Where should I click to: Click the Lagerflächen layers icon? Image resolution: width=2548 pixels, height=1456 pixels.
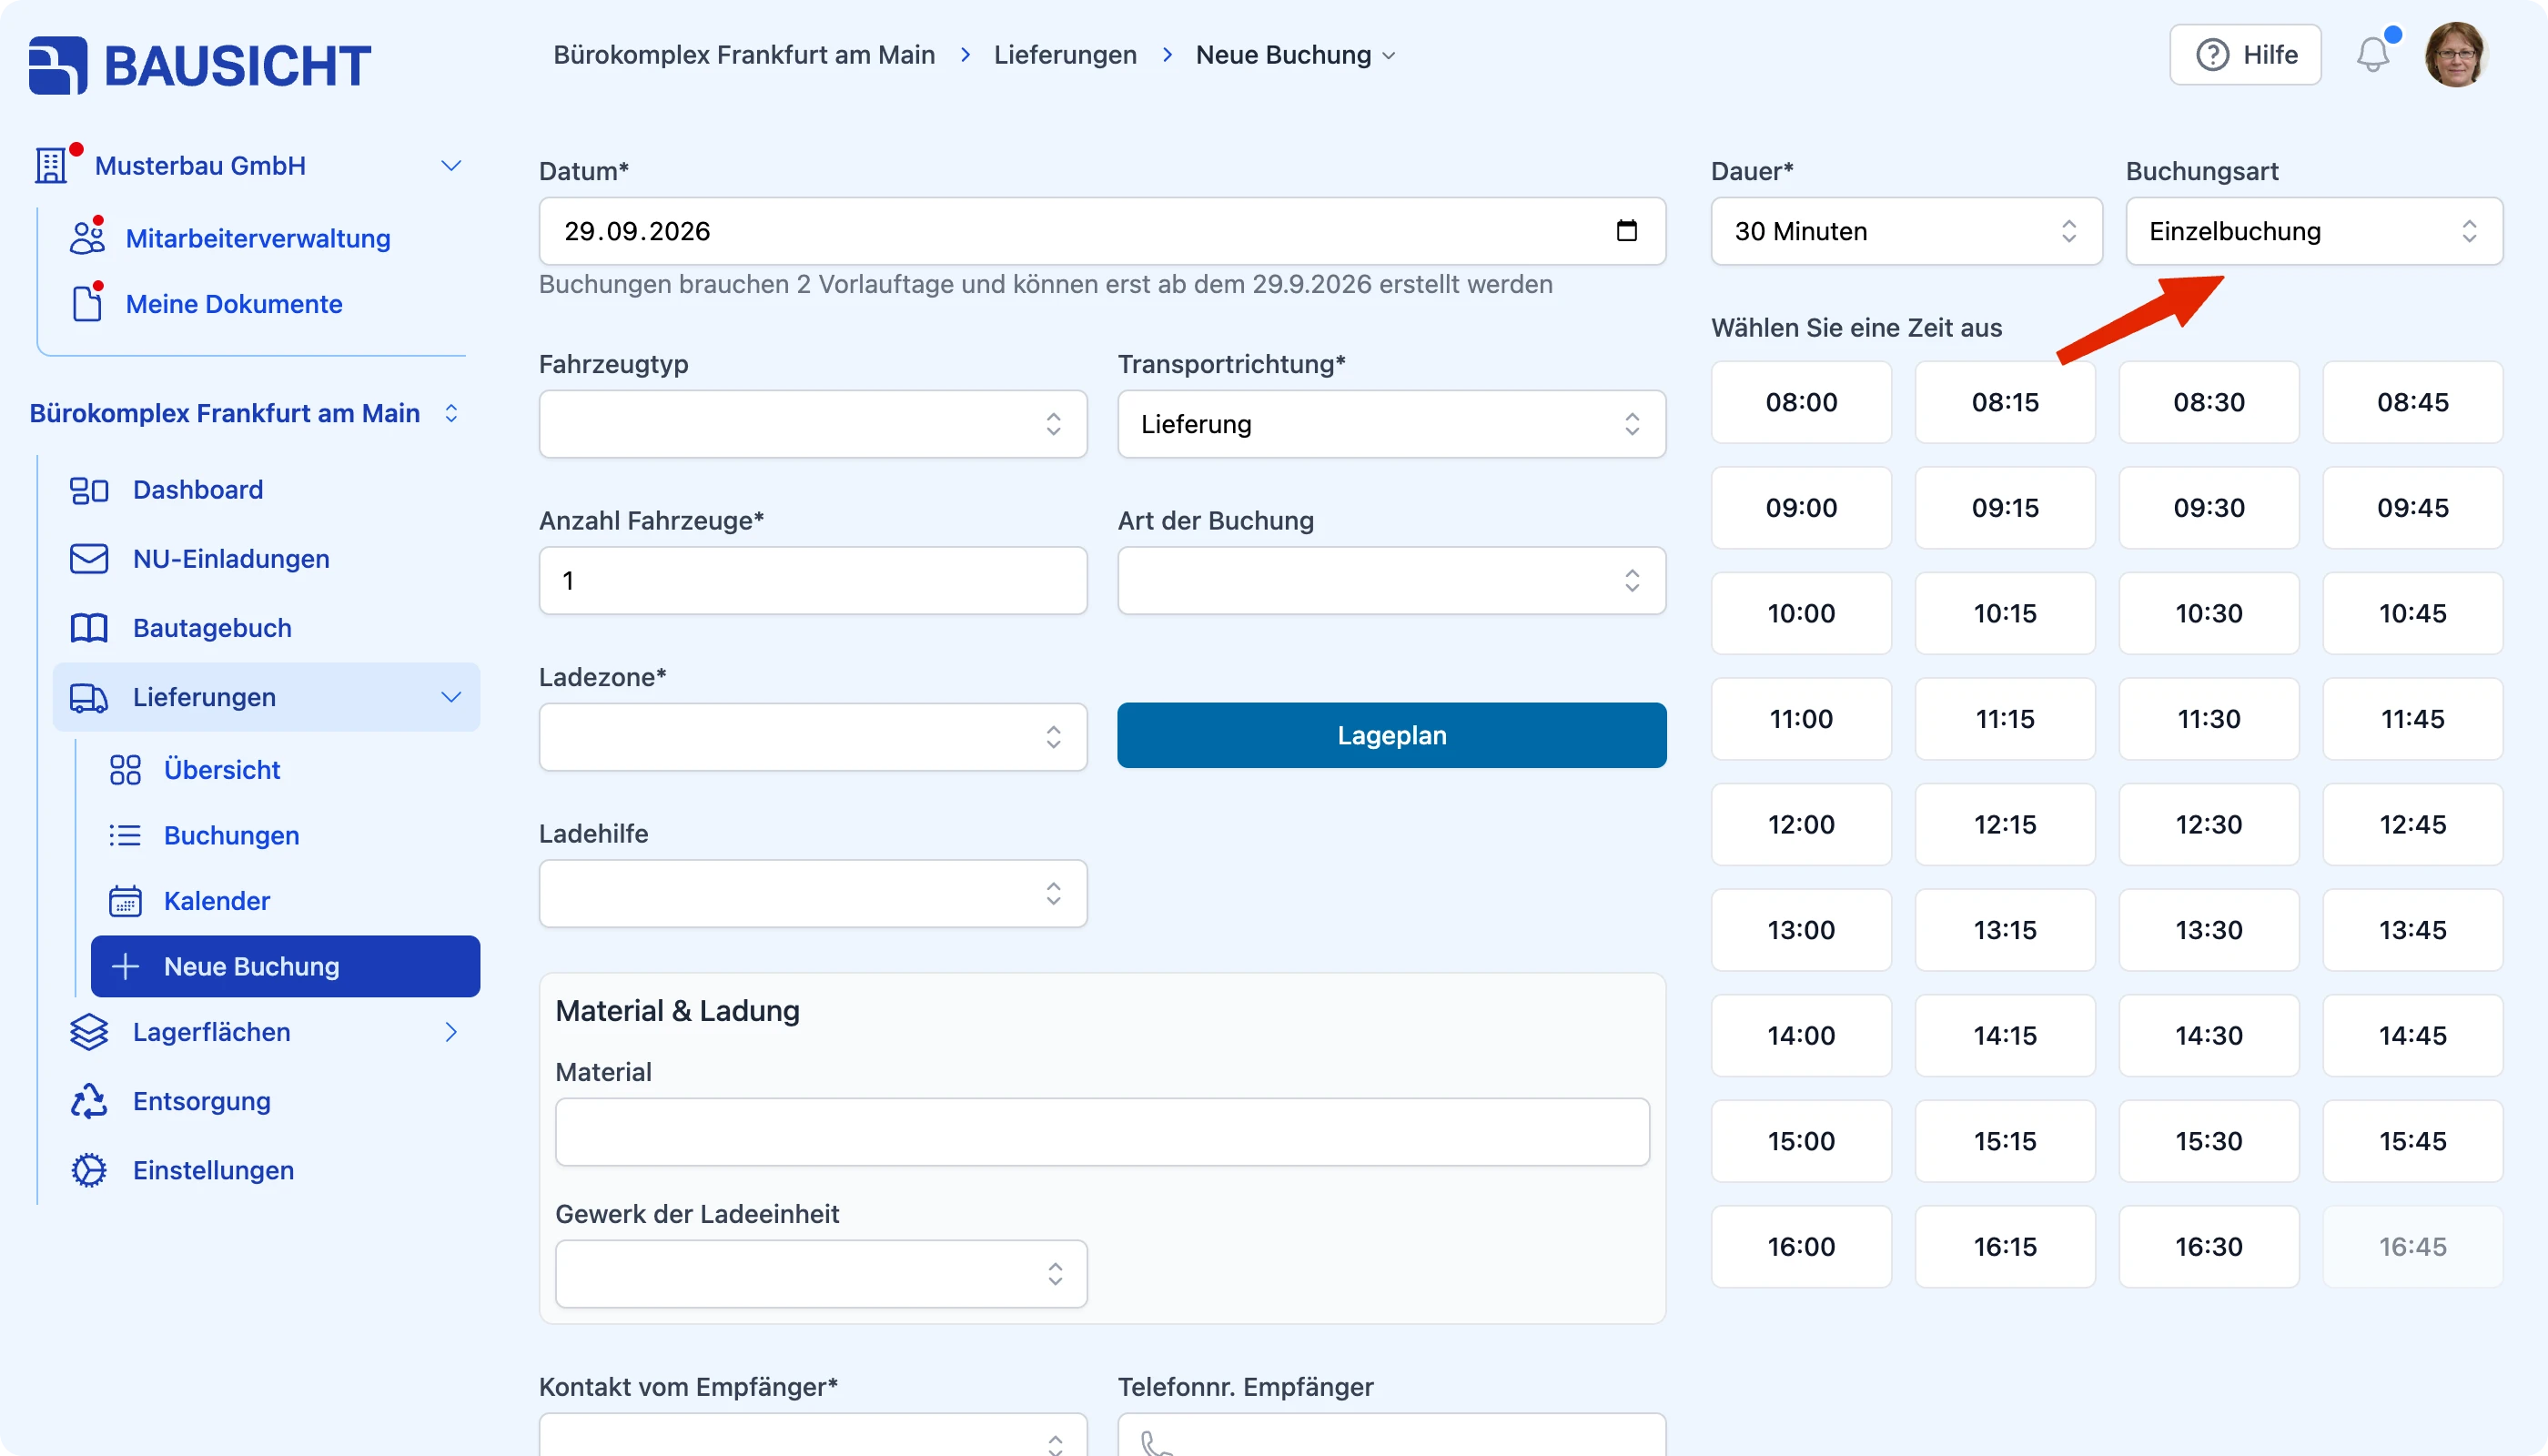click(x=89, y=1032)
